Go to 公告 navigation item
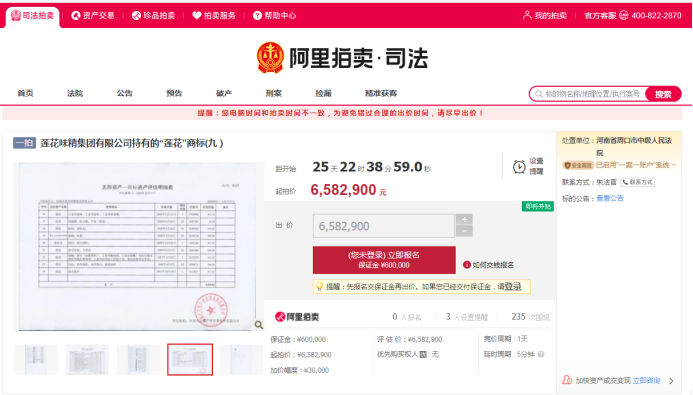This screenshot has height=395, width=693. (x=124, y=93)
